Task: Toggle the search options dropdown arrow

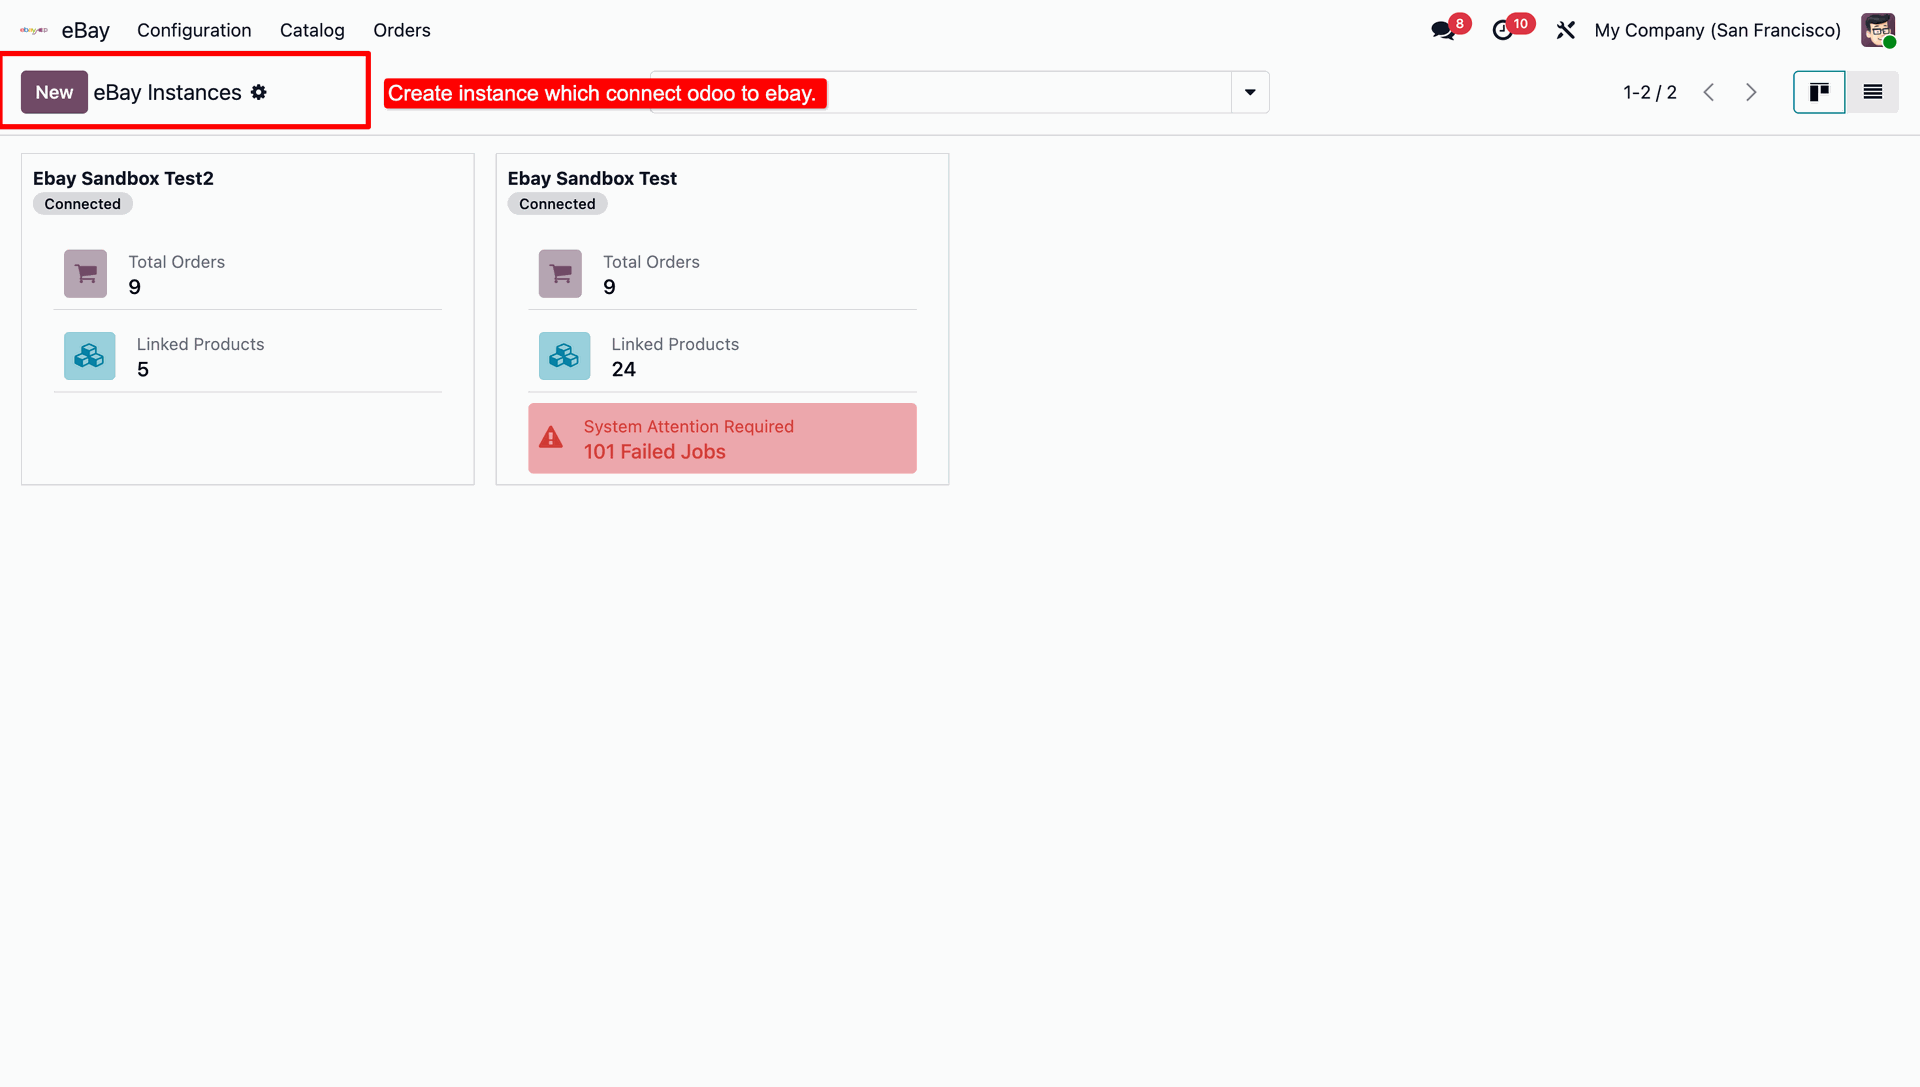Action: coord(1250,92)
